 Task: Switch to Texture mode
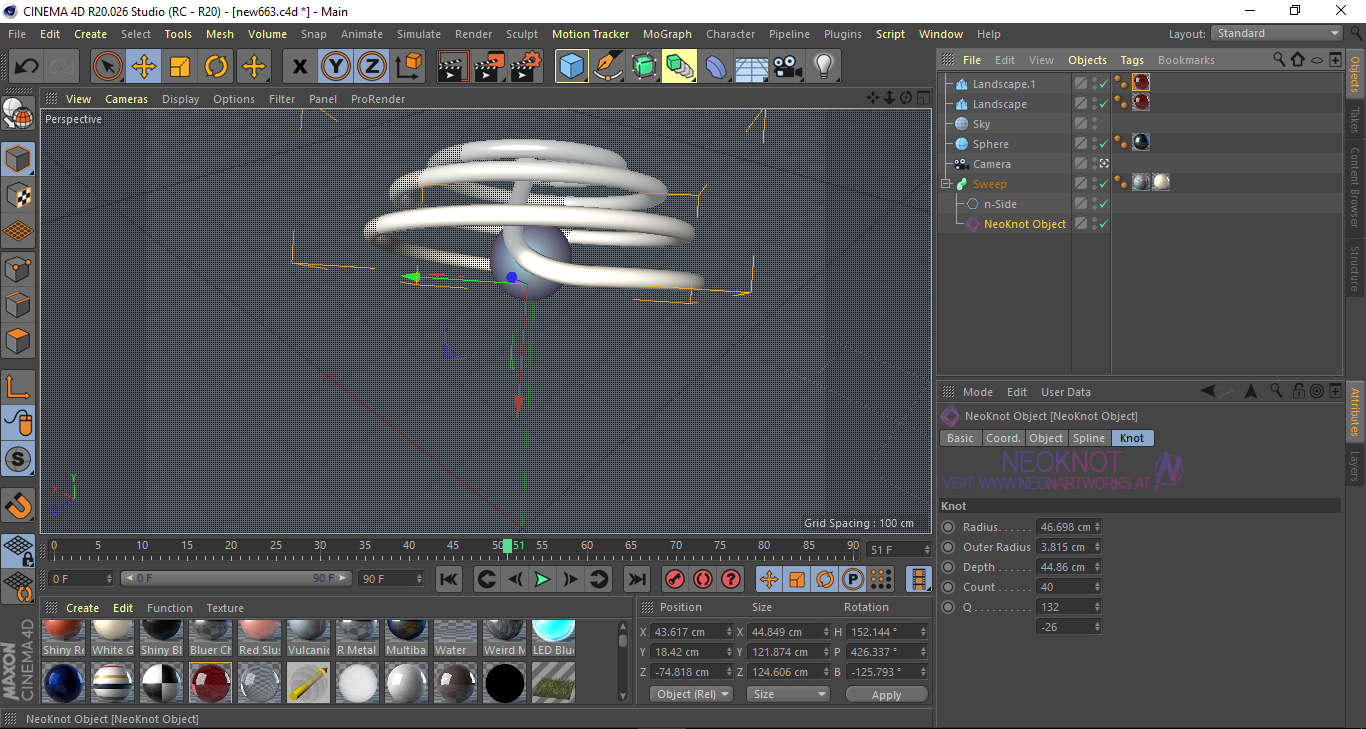(18, 196)
